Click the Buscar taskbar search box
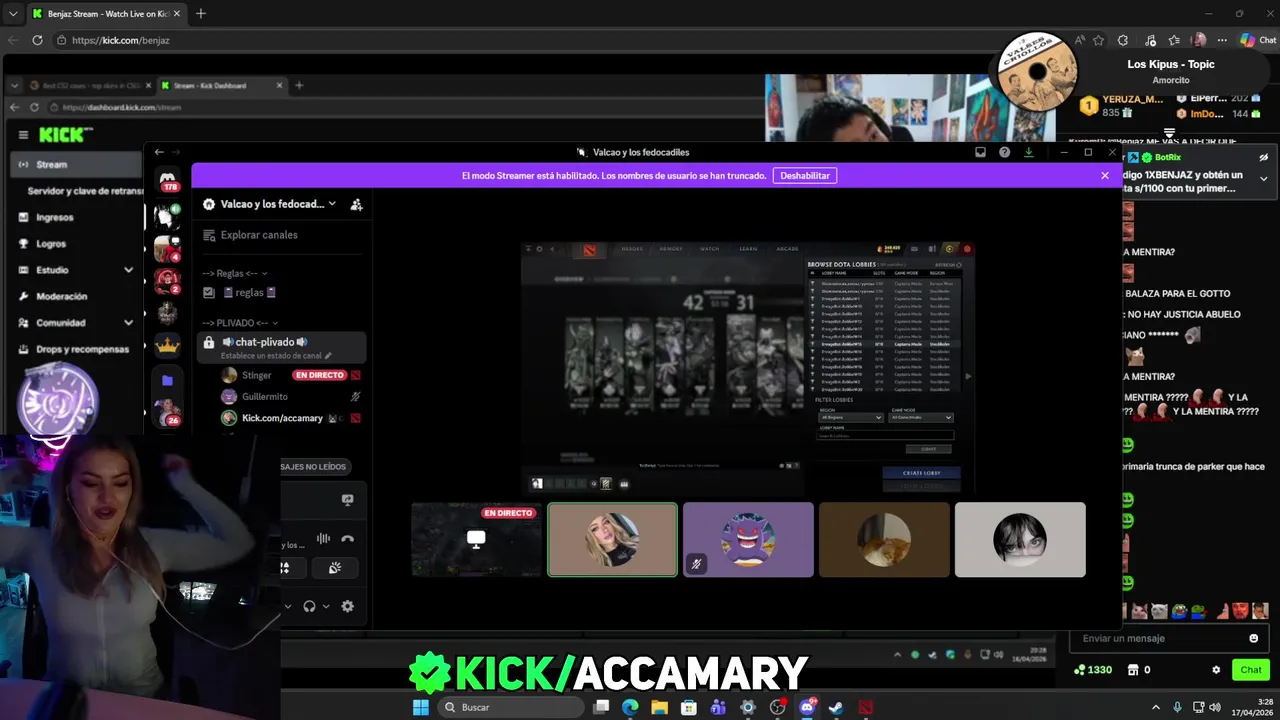The width and height of the screenshot is (1280, 720). [510, 707]
